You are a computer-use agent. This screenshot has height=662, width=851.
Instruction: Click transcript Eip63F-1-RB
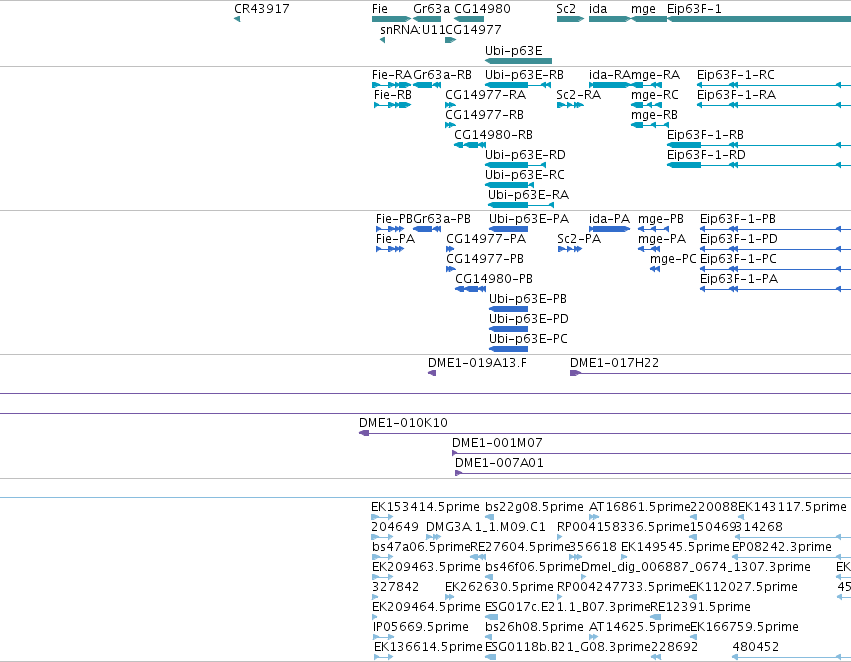(705, 135)
